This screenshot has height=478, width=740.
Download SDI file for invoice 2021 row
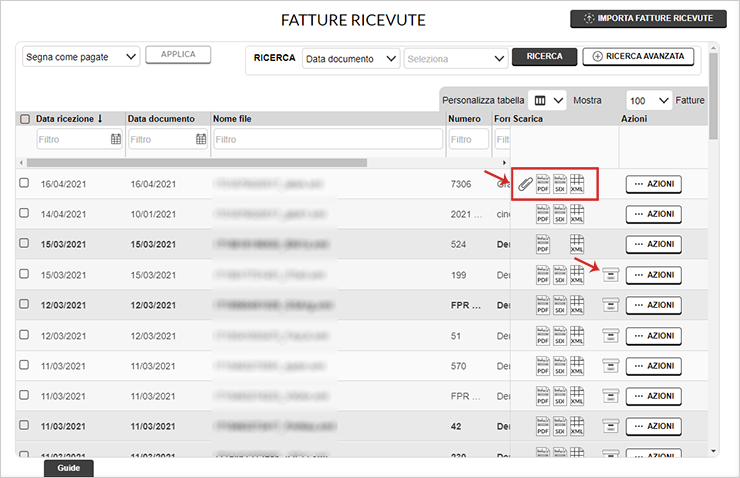[x=560, y=214]
